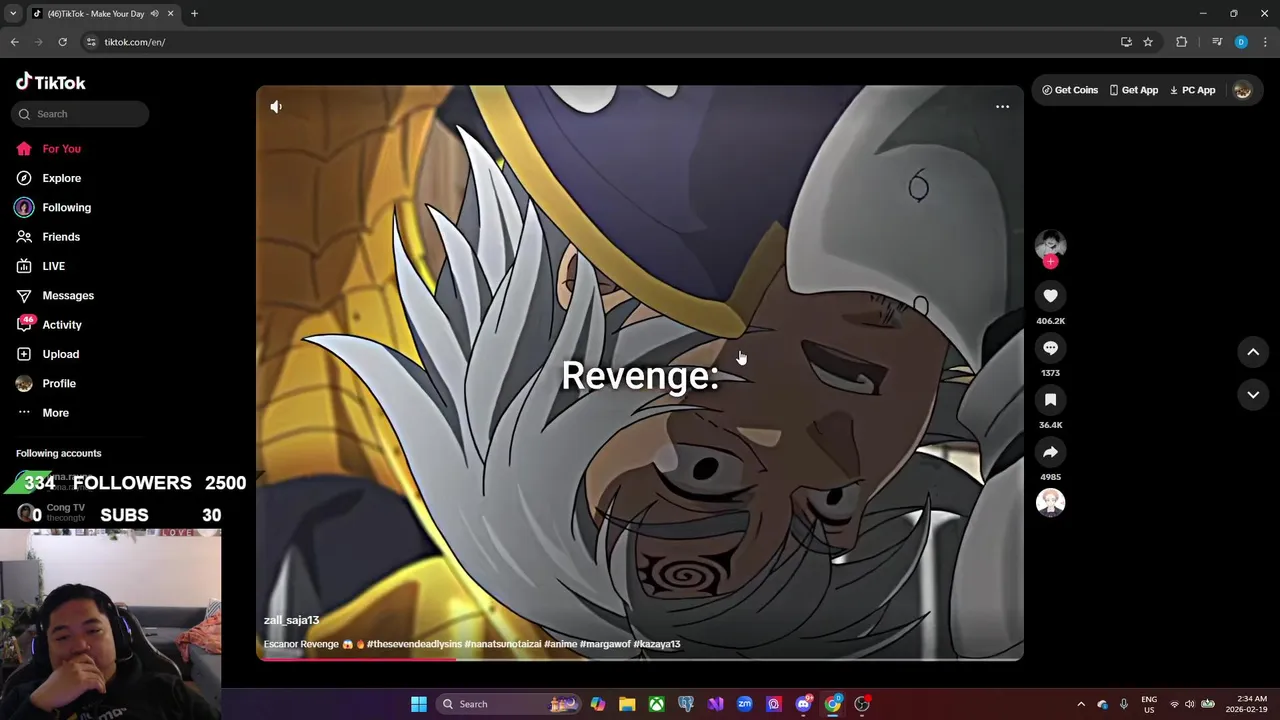The image size is (1280, 720).
Task: Open #nanatsunotaizai hashtag link
Action: coord(503,644)
